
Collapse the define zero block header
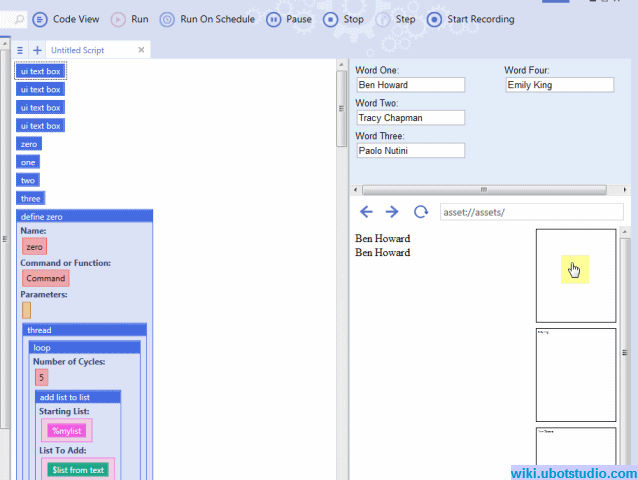point(85,216)
